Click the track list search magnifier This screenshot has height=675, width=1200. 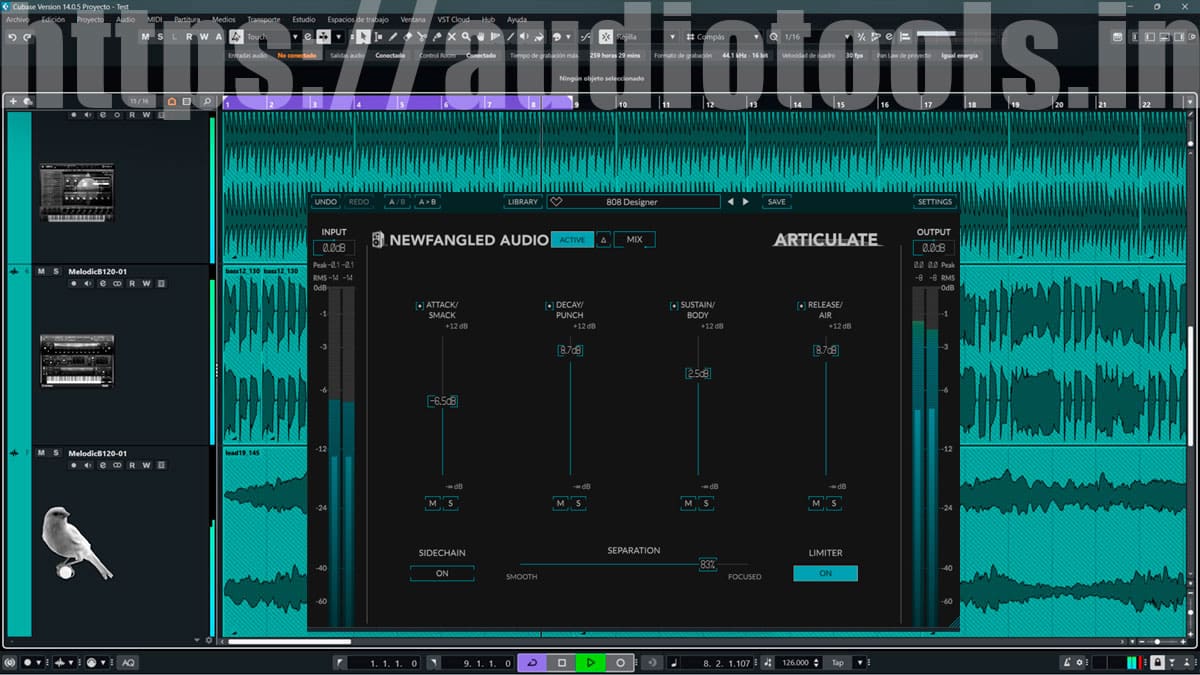pos(207,101)
